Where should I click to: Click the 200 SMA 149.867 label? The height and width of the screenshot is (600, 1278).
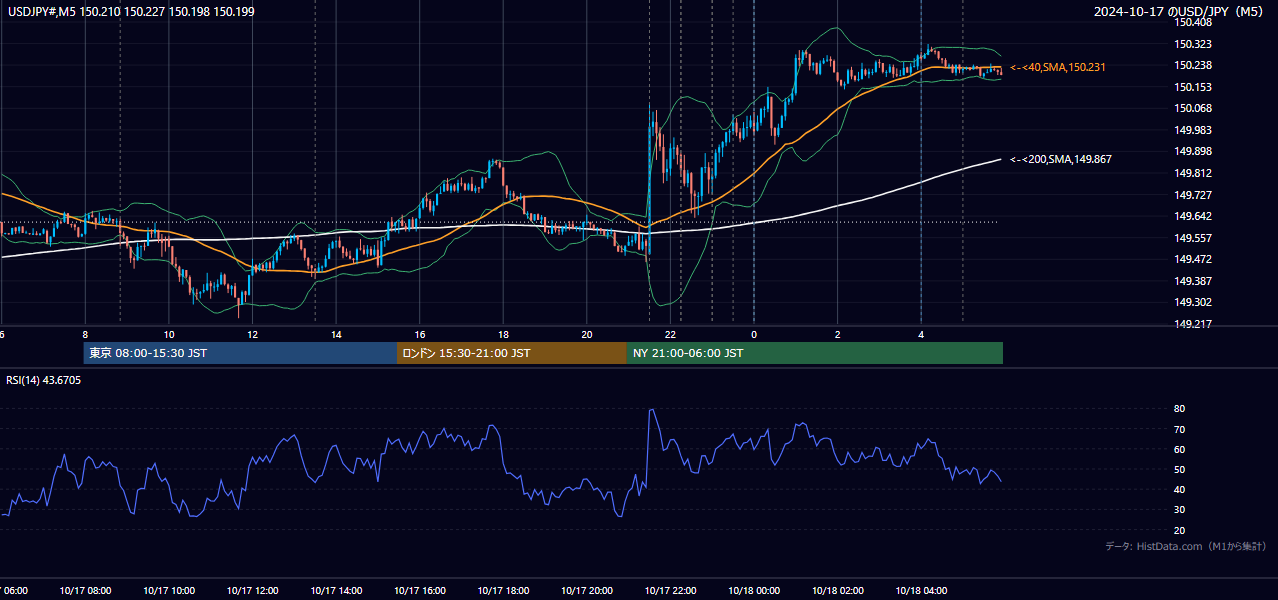[1061, 159]
